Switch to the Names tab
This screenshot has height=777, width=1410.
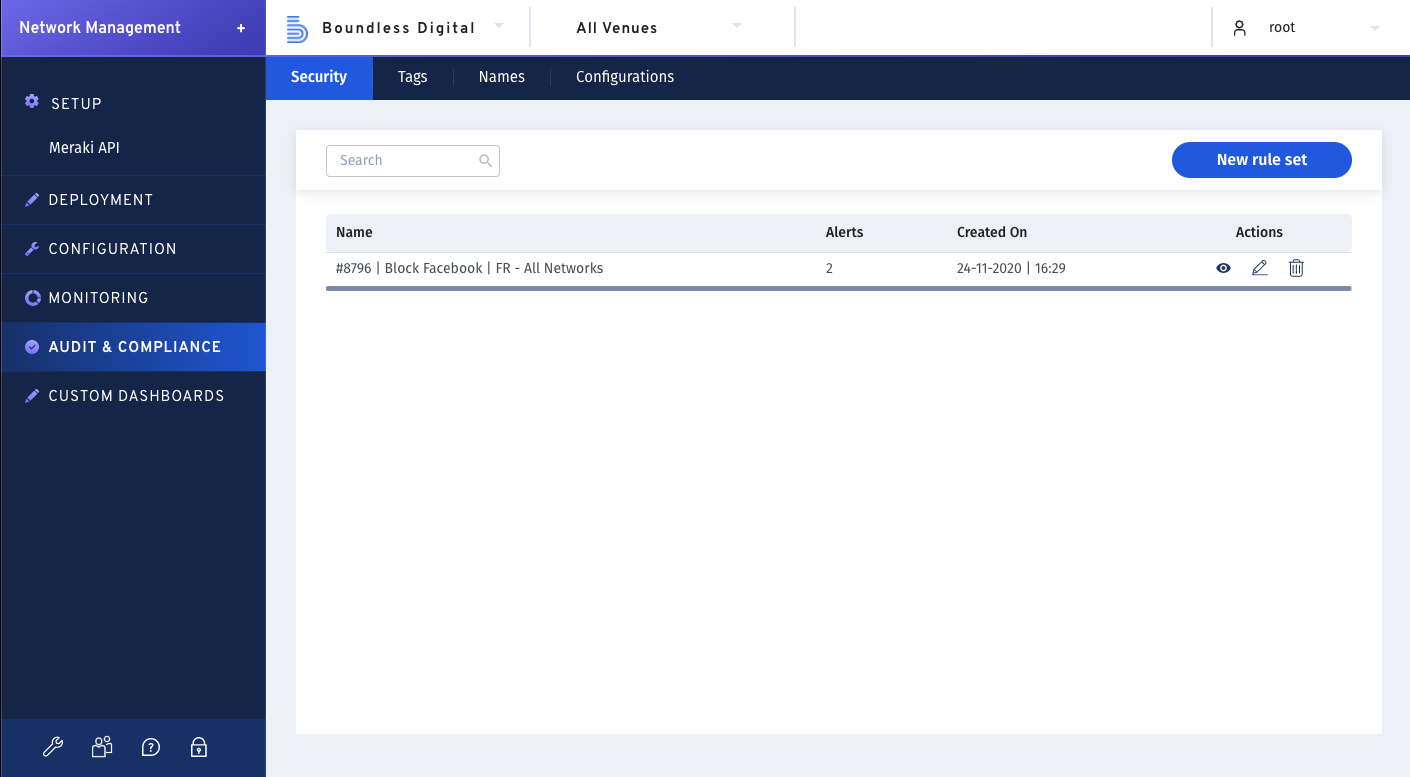[x=502, y=77]
